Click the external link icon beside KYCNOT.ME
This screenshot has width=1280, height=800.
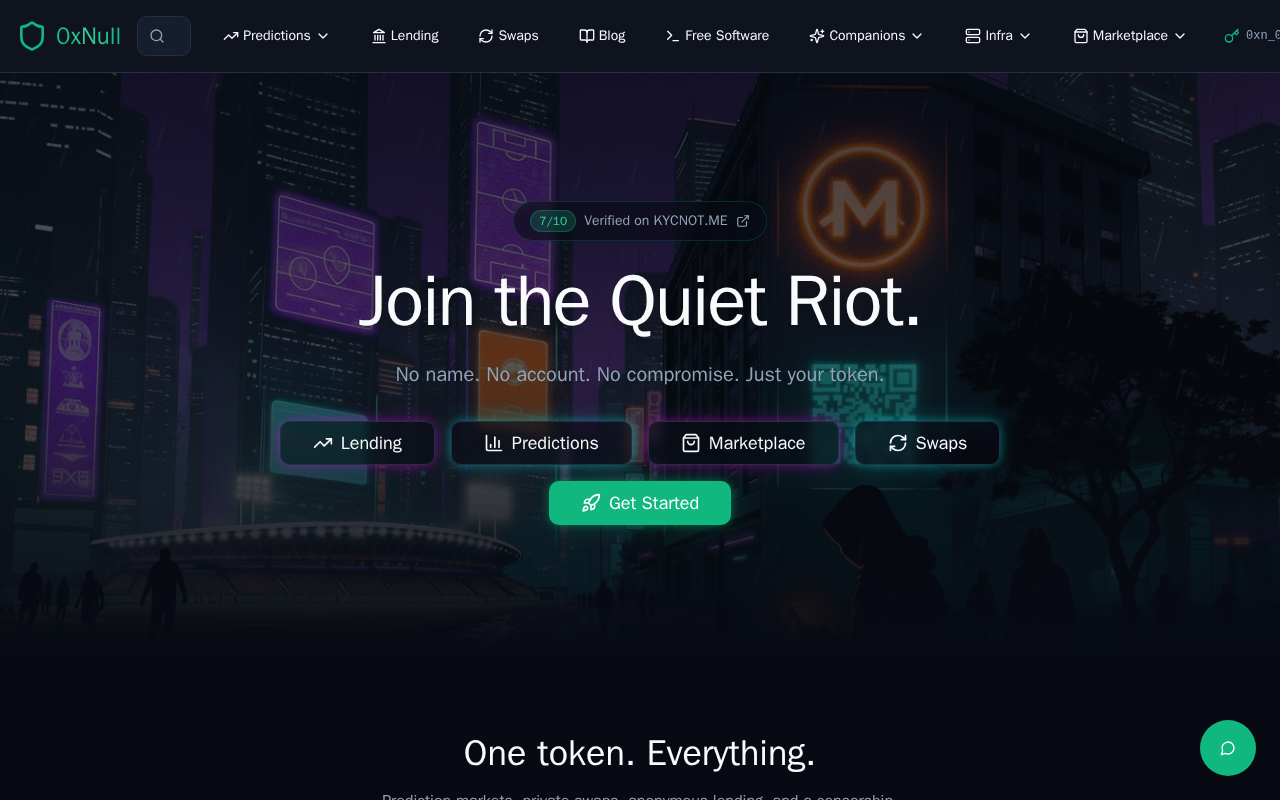pos(743,221)
